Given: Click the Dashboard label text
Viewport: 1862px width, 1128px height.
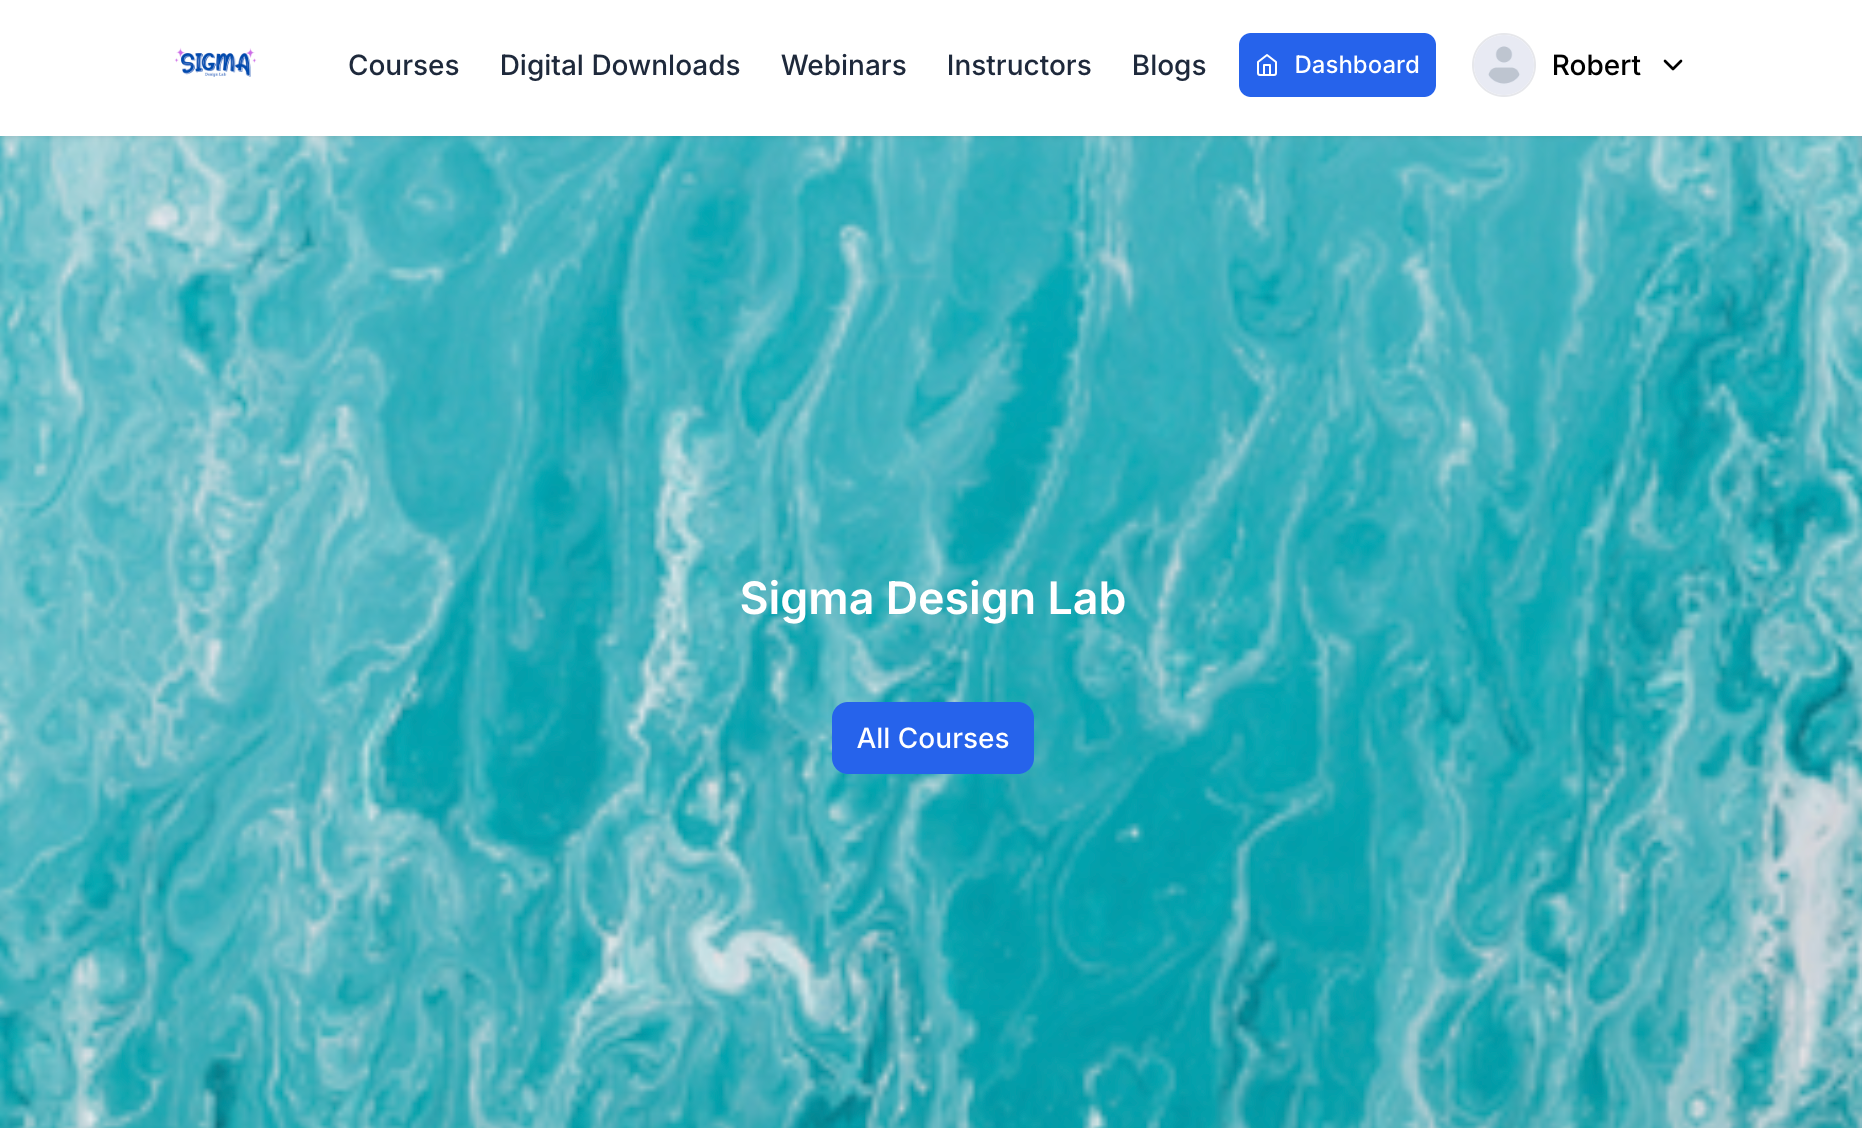Looking at the screenshot, I should click(1356, 66).
